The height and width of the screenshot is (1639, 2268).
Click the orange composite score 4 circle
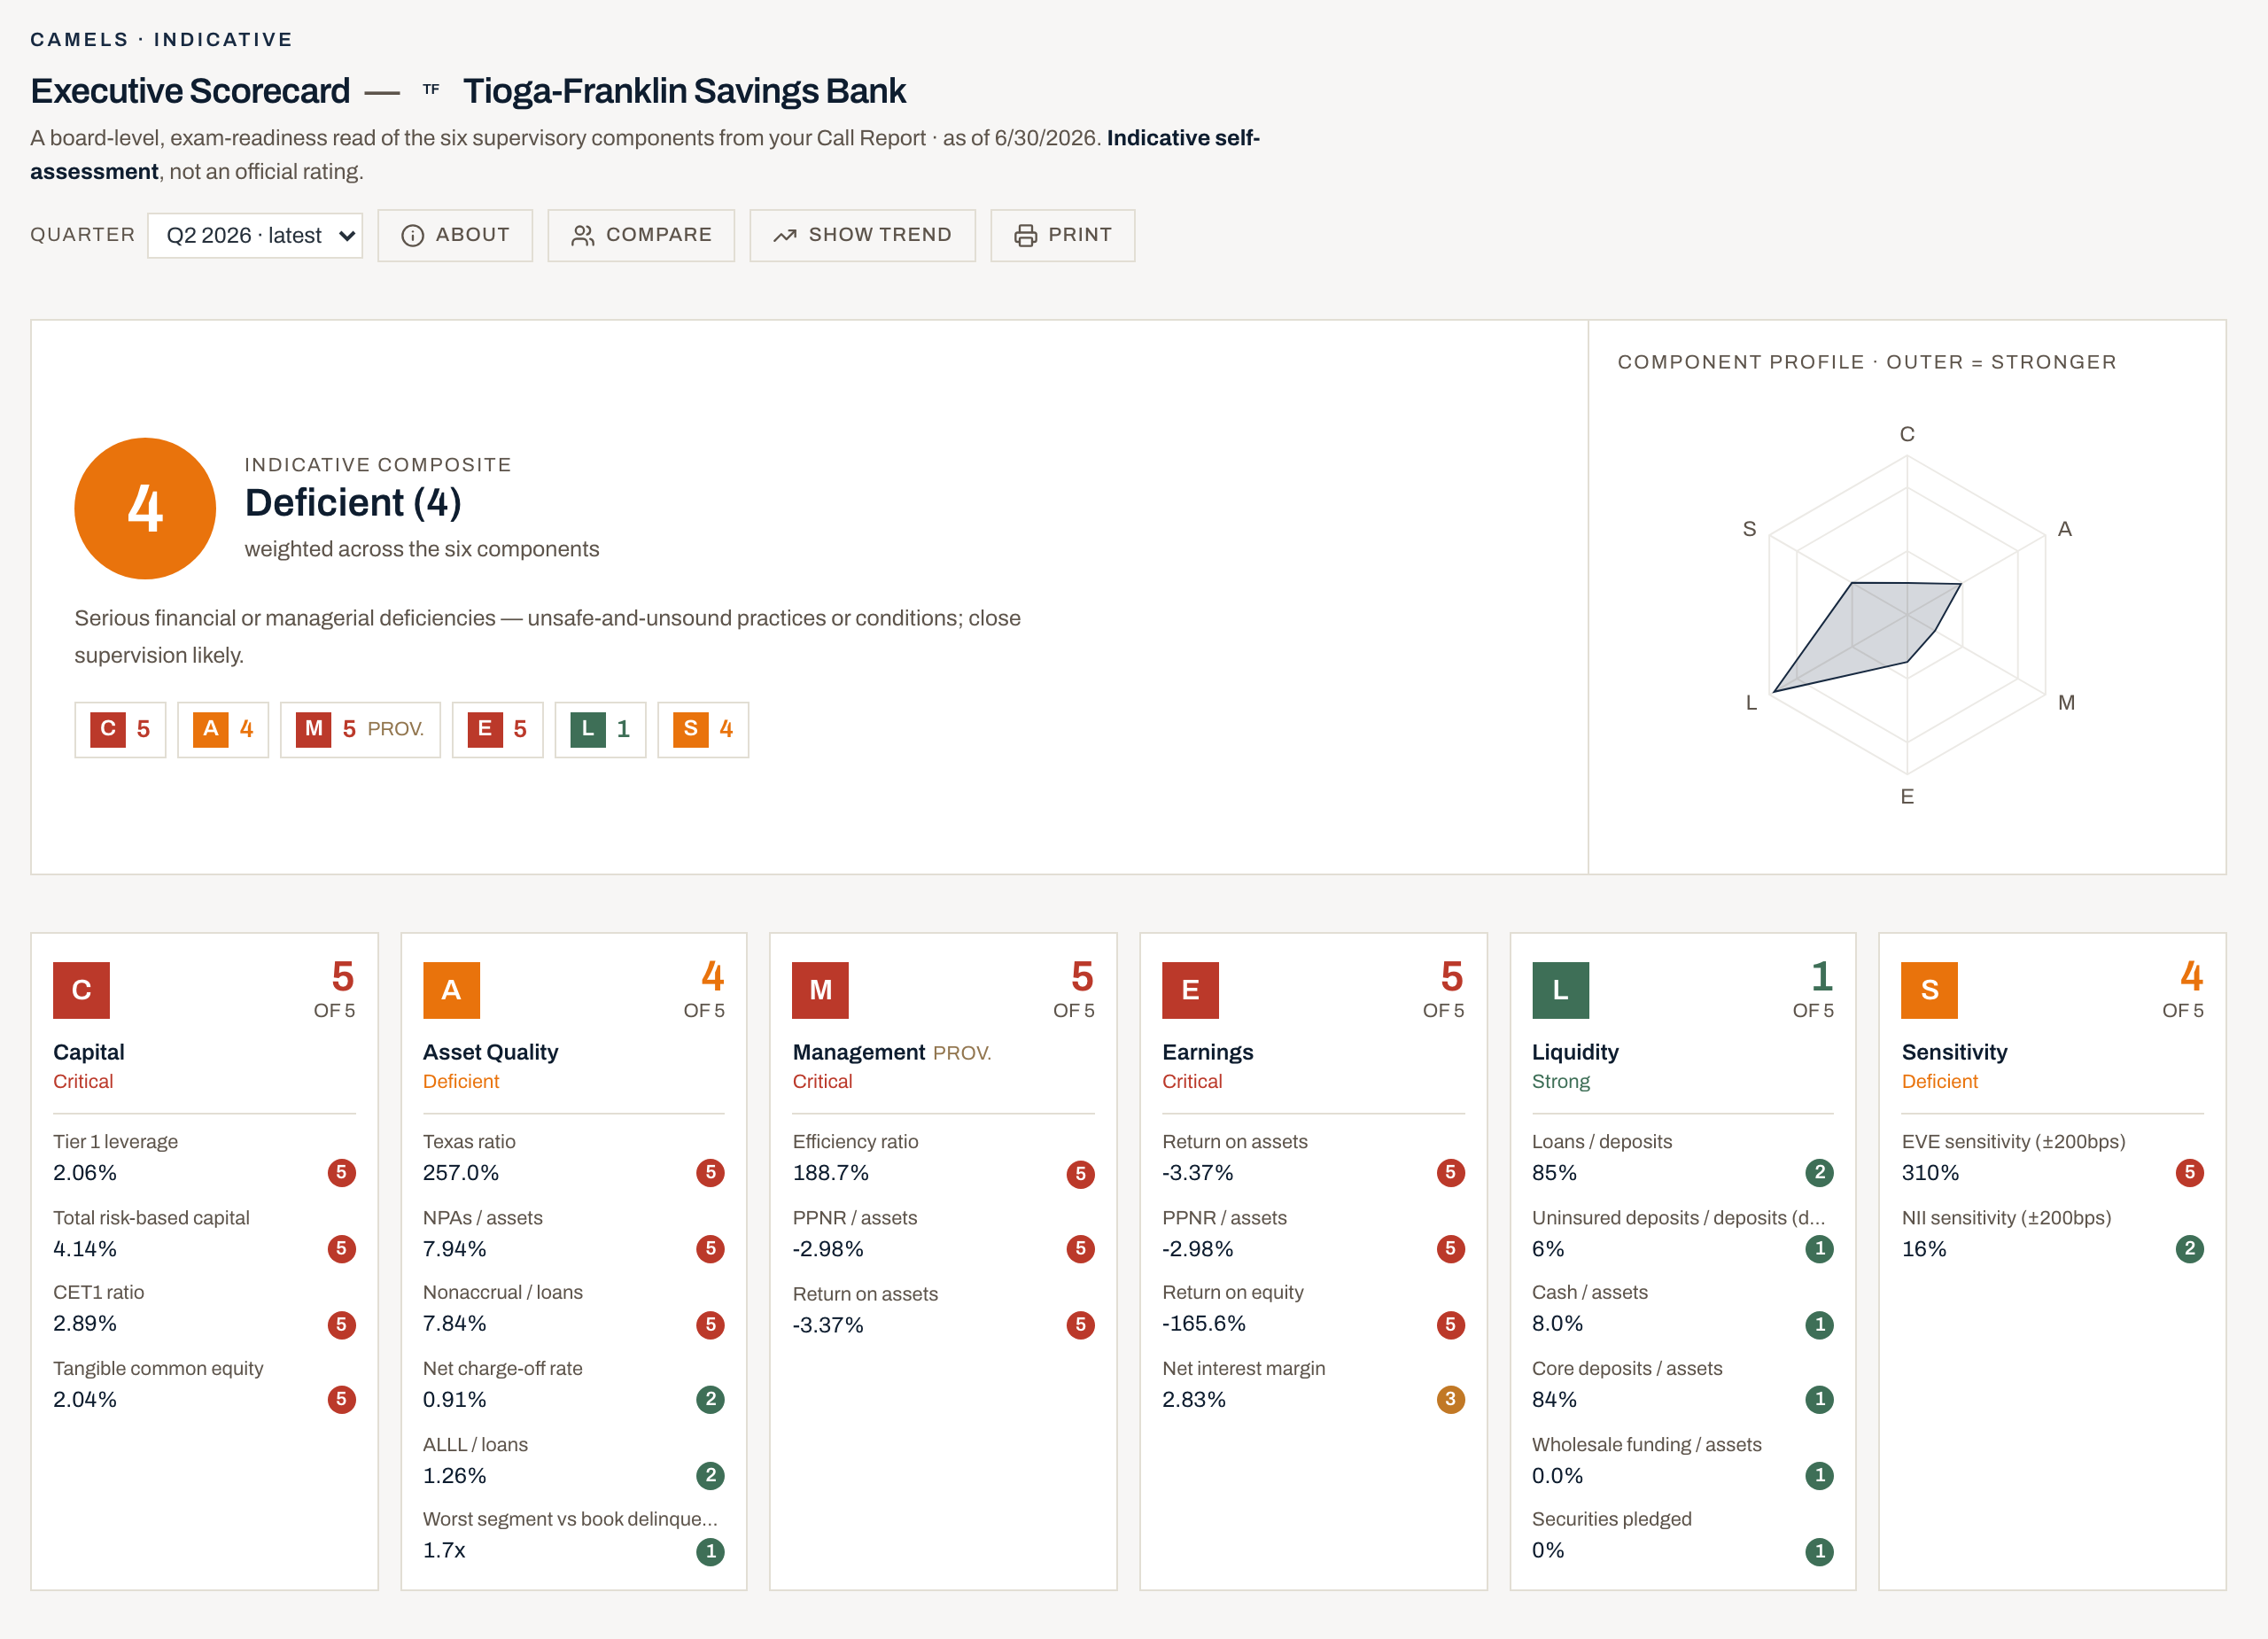145,508
